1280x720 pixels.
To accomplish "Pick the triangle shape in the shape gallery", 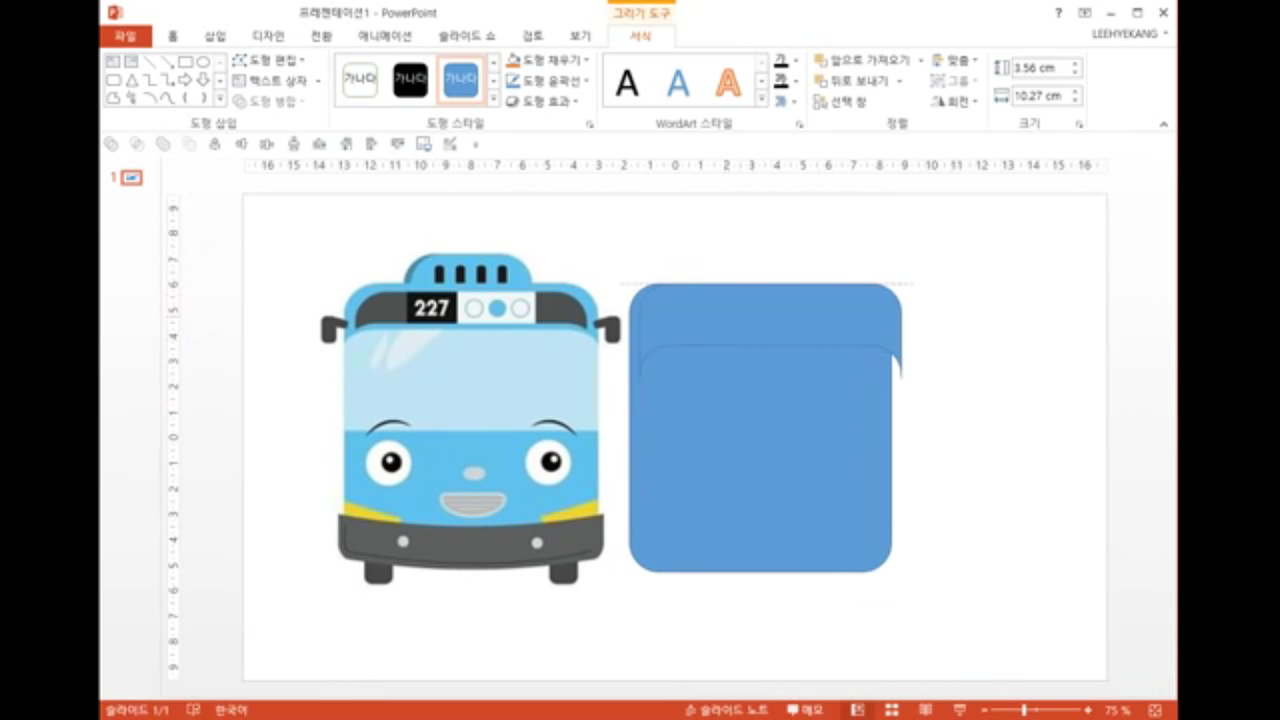I will pyautogui.click(x=132, y=80).
